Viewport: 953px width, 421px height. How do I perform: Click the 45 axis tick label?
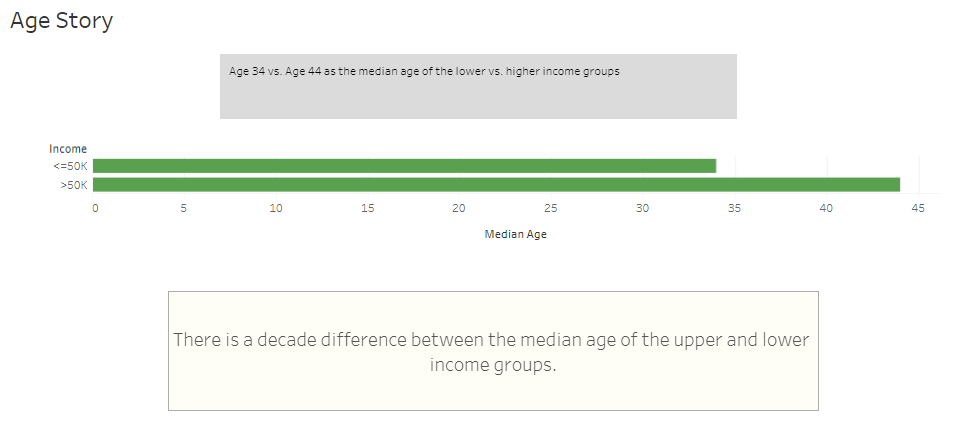point(918,208)
